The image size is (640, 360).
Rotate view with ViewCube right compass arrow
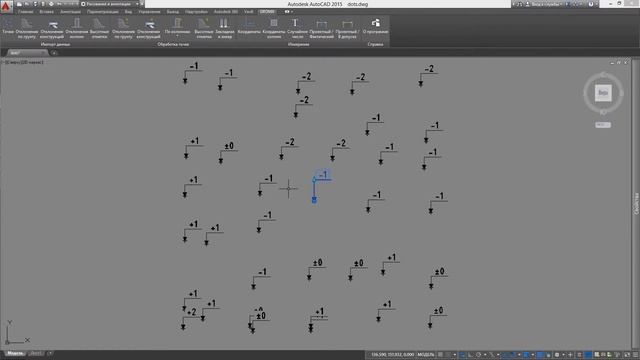point(621,93)
